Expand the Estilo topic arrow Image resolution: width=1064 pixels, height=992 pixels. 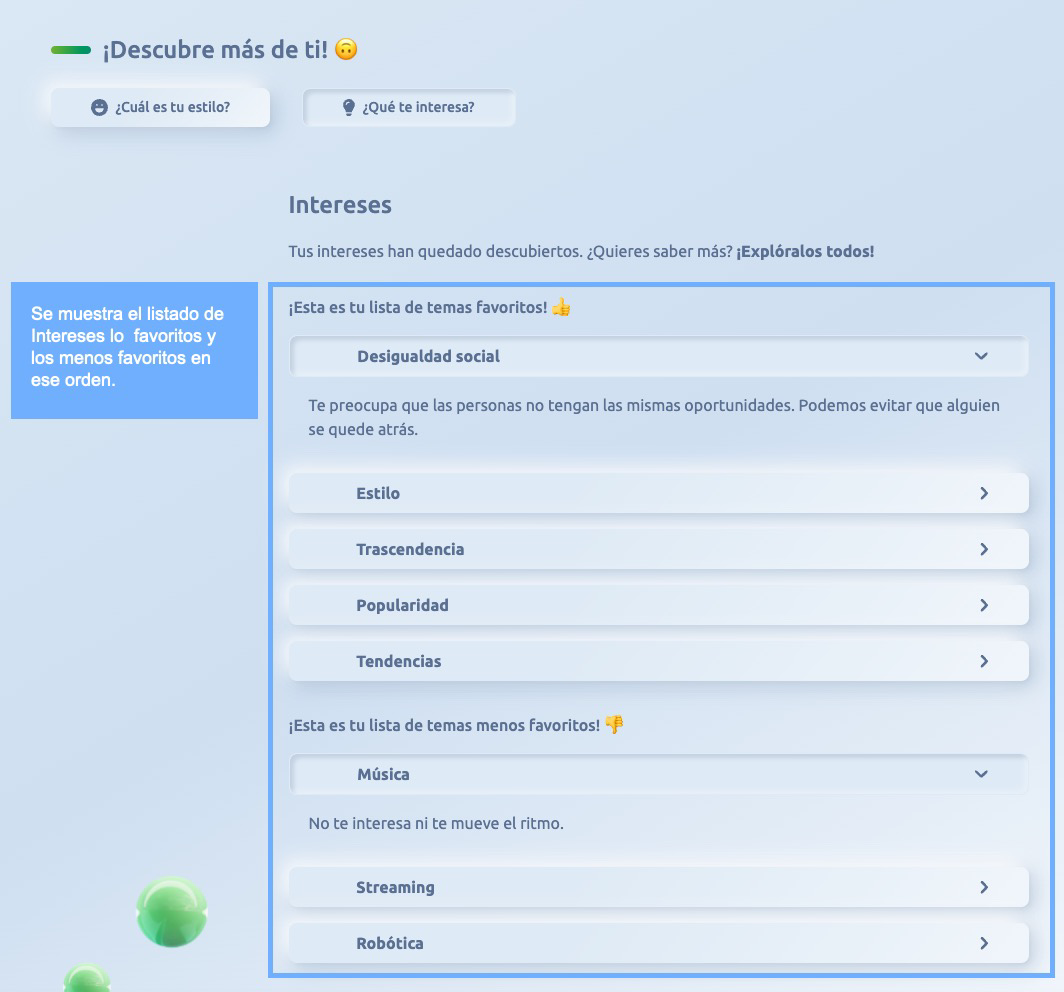984,493
